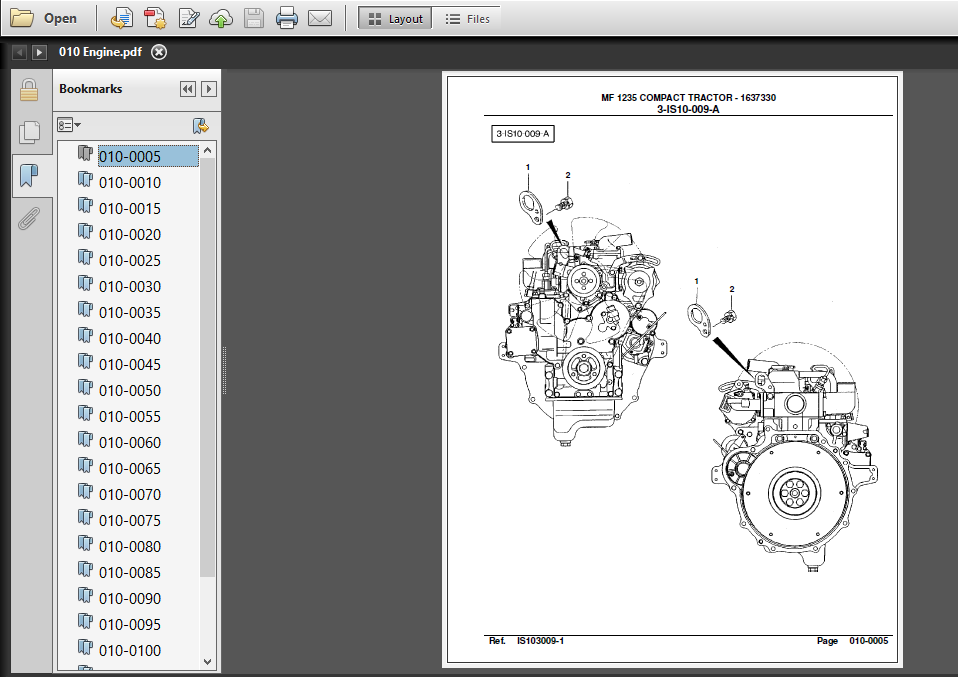Click bookmarks list scroll down arrow

pos(208,662)
